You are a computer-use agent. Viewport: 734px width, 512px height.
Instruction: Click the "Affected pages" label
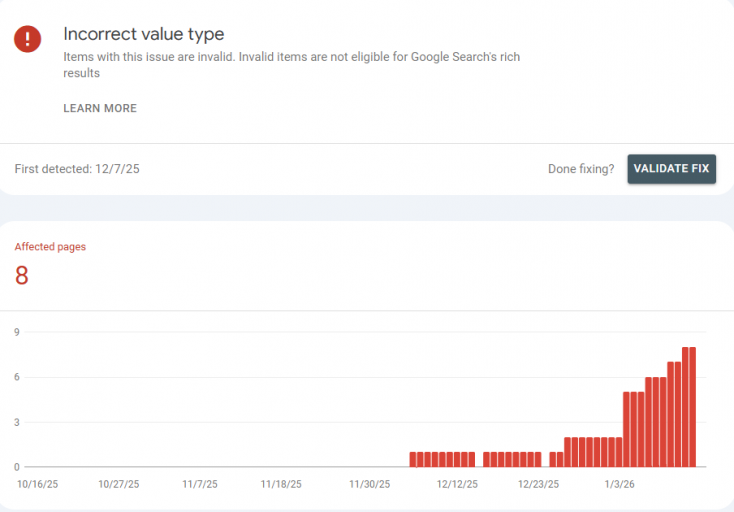coord(50,247)
